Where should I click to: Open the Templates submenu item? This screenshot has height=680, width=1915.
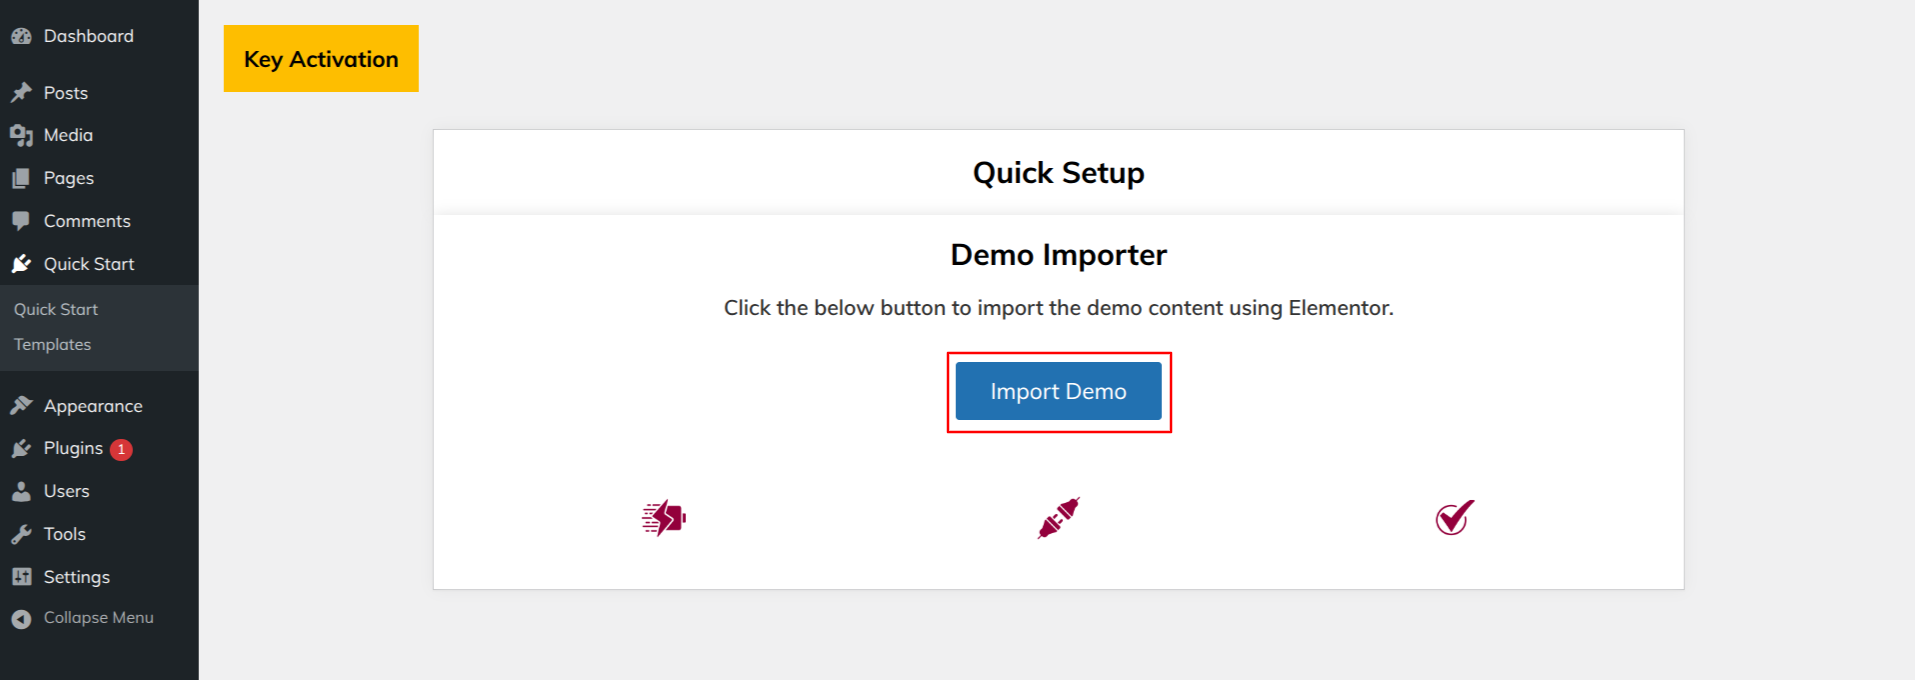(x=52, y=345)
